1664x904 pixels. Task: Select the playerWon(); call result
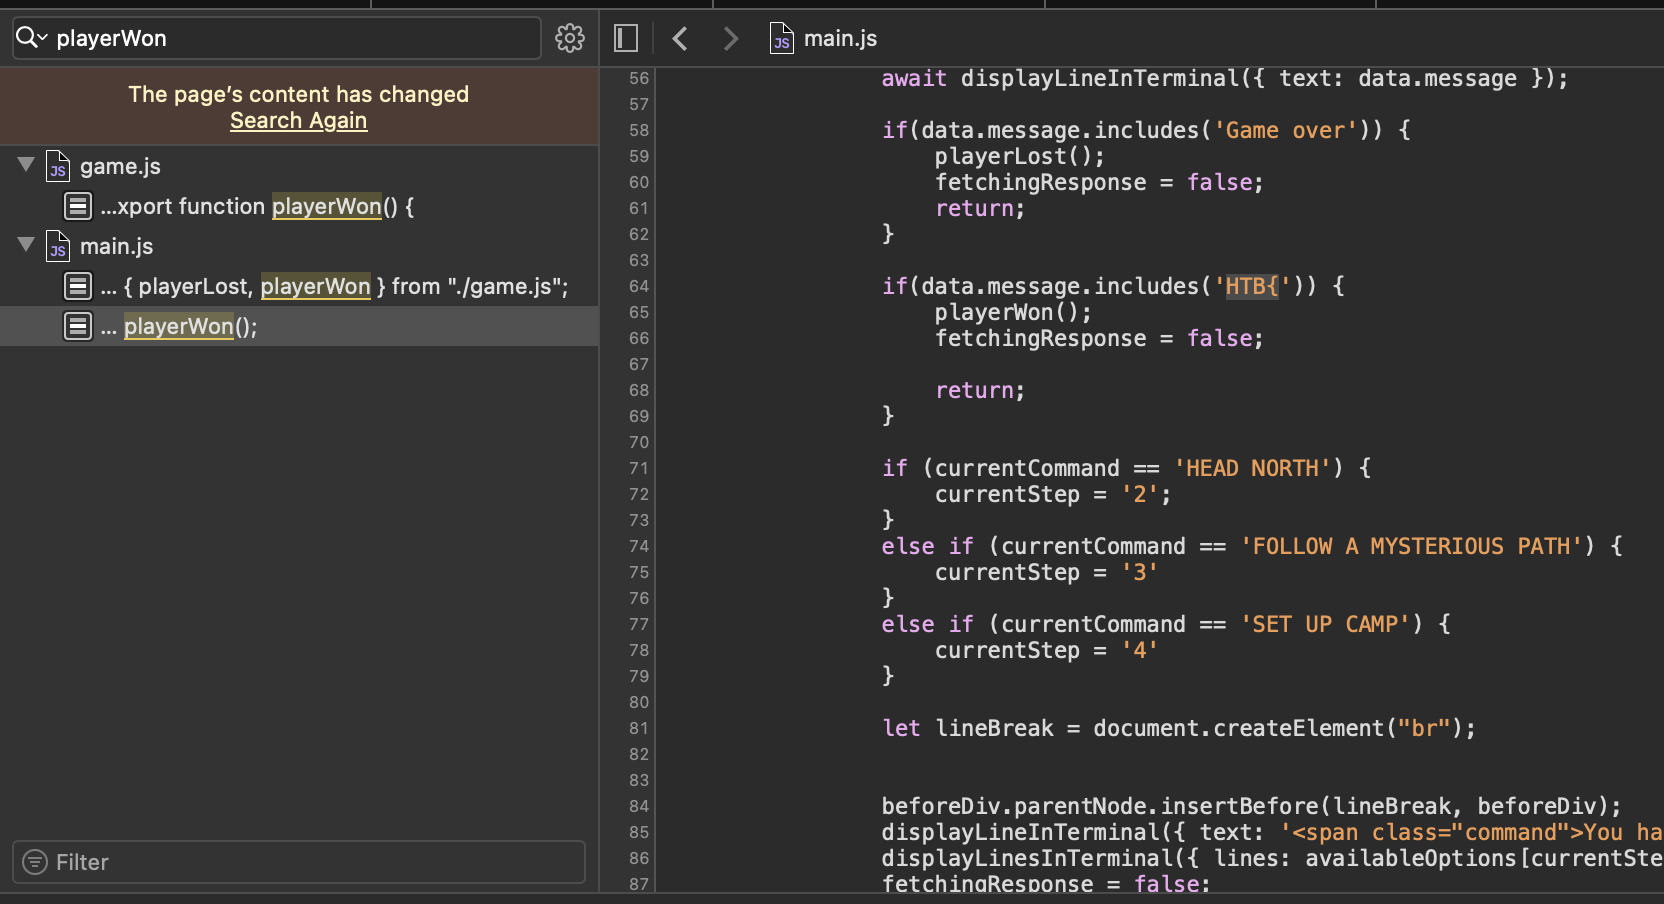tap(190, 326)
